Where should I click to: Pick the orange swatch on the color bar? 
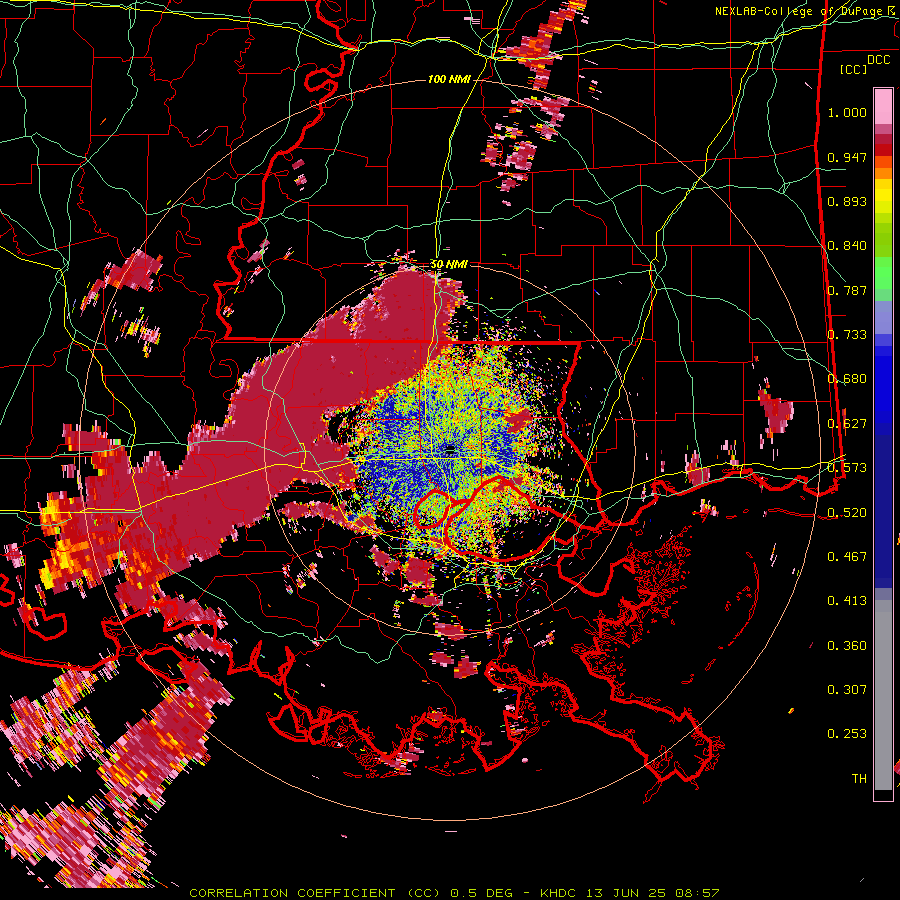883,173
